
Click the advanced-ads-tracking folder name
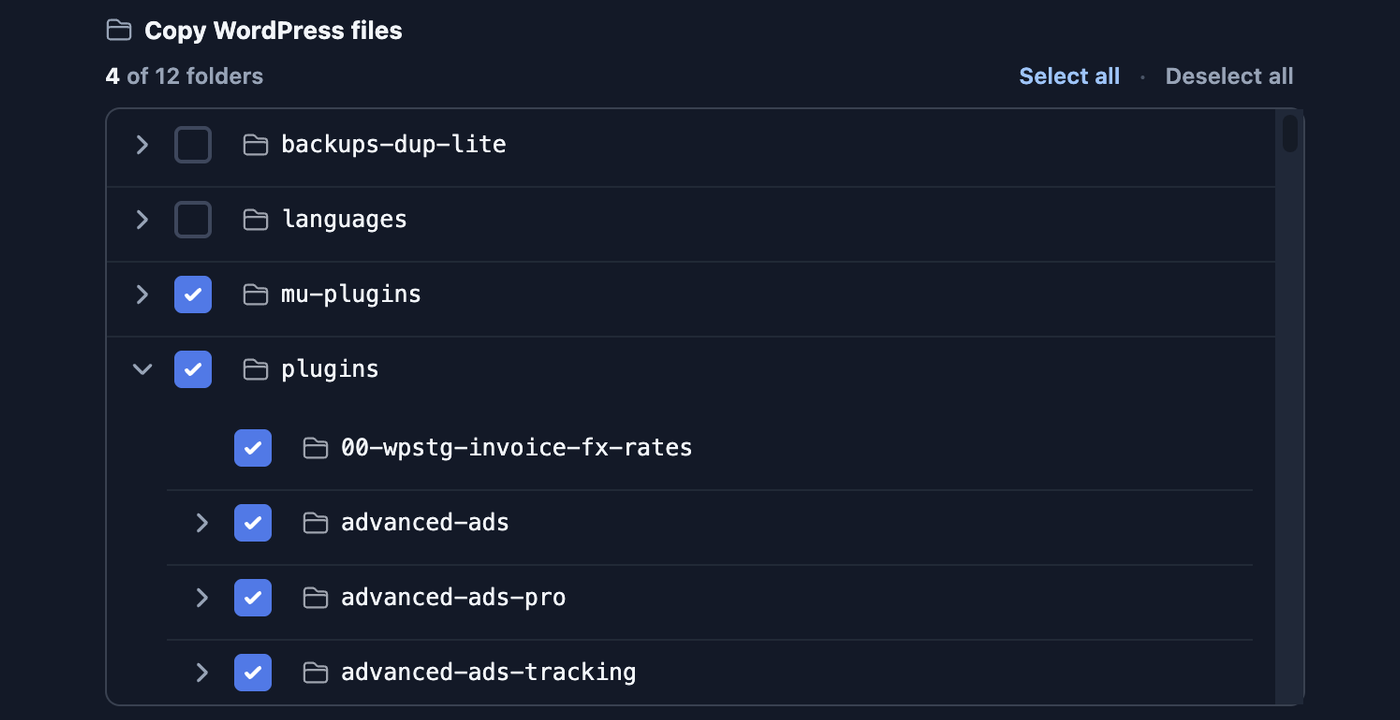pos(488,672)
